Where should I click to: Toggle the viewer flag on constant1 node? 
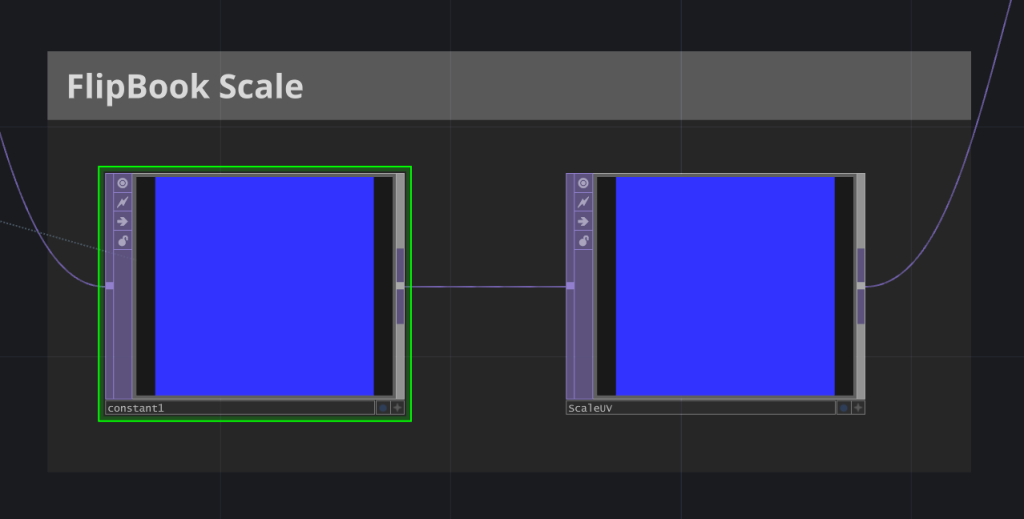pos(123,183)
